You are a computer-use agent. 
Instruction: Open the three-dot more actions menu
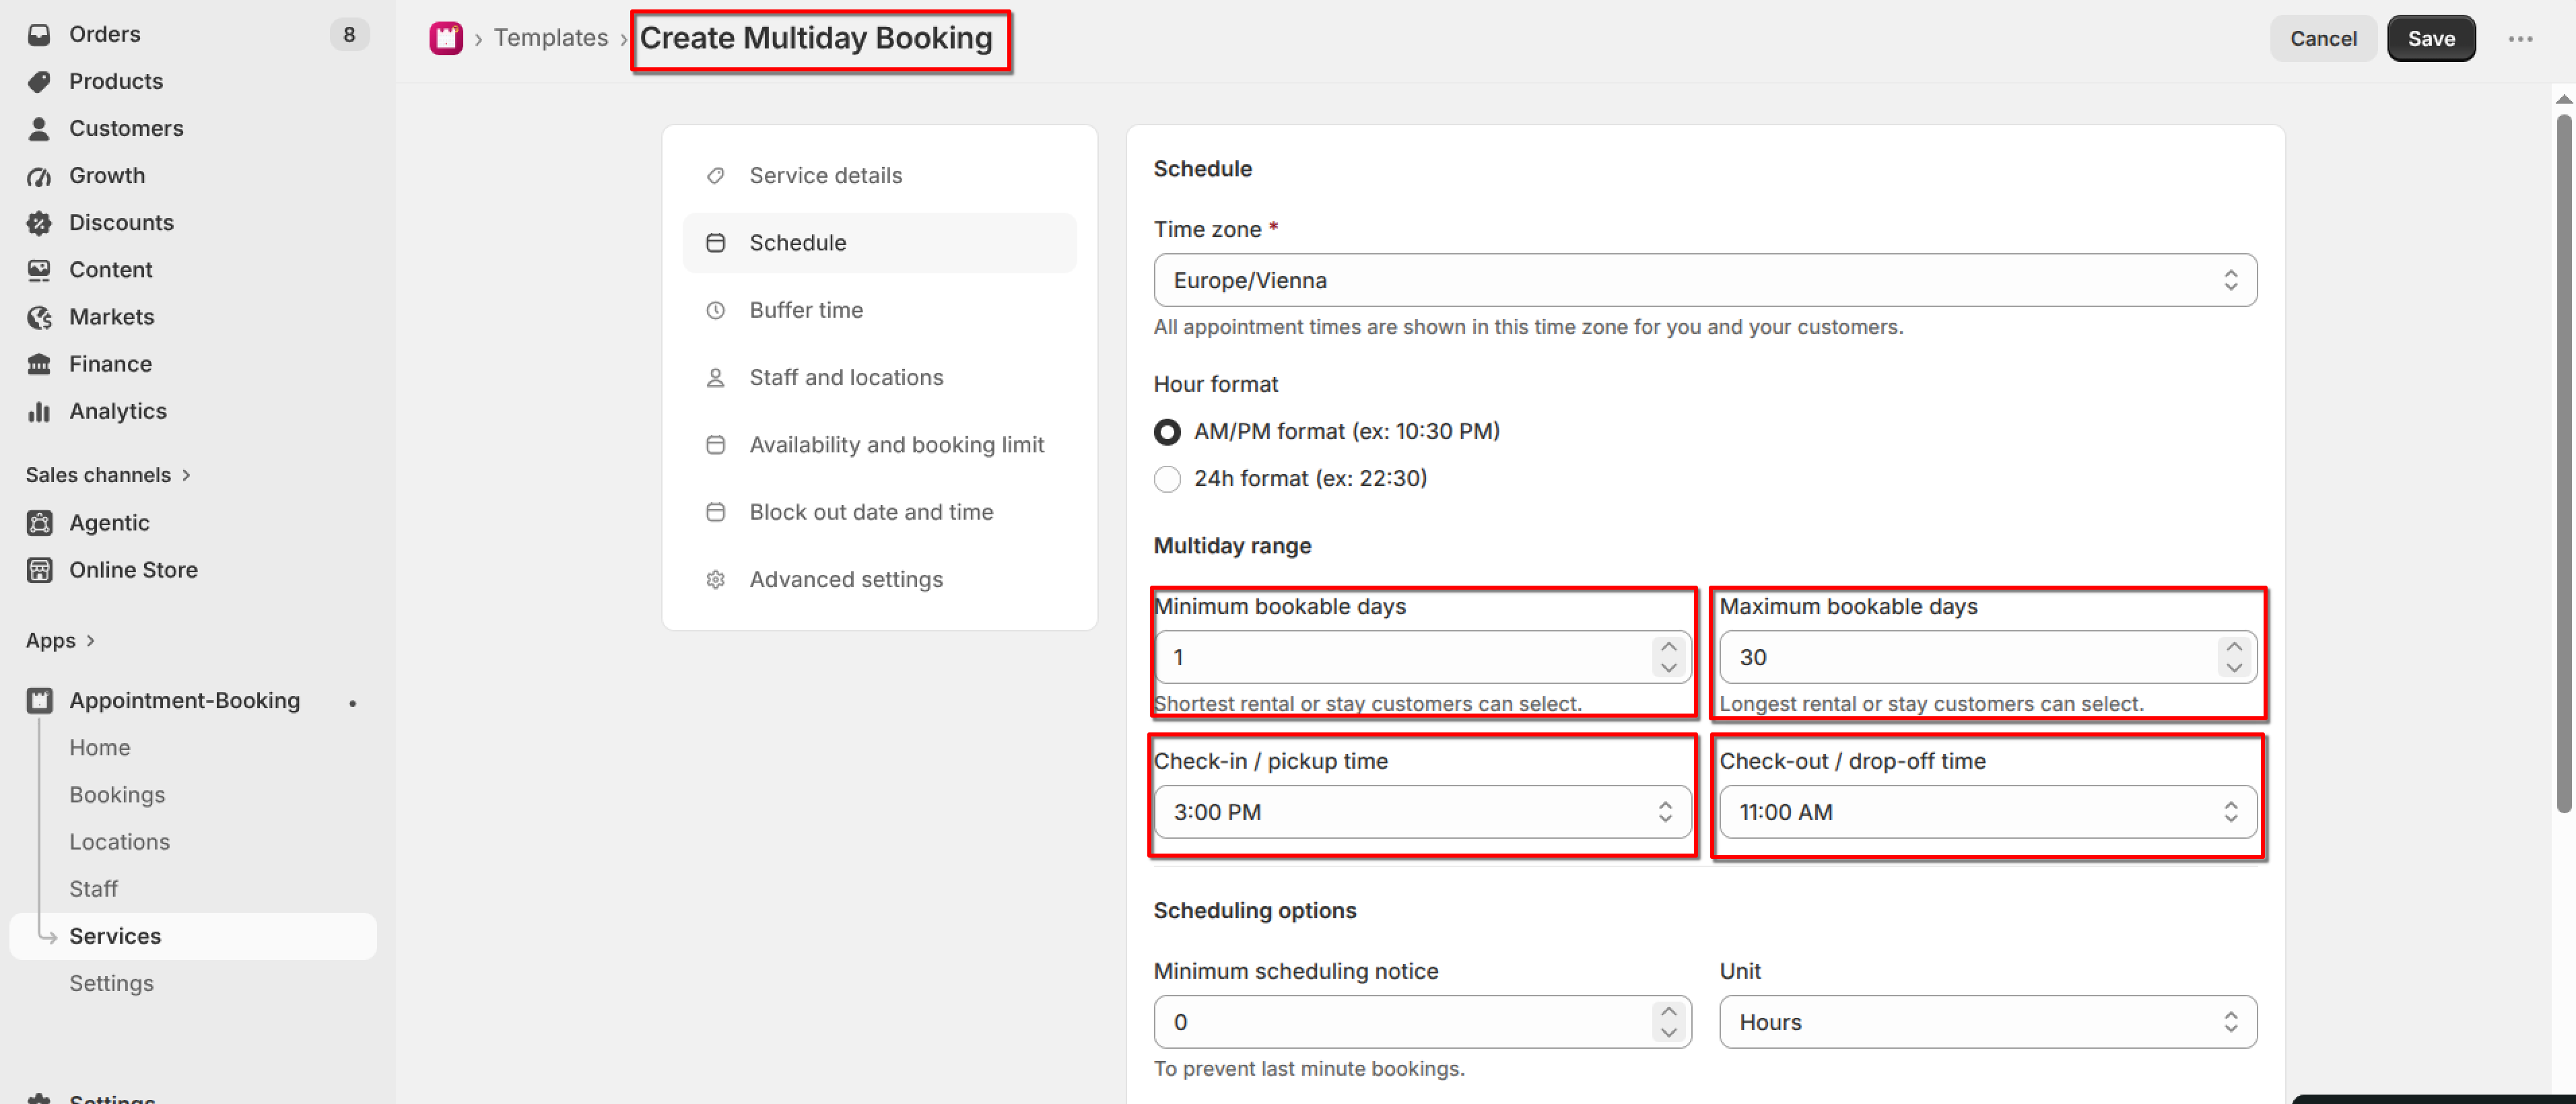2520,39
